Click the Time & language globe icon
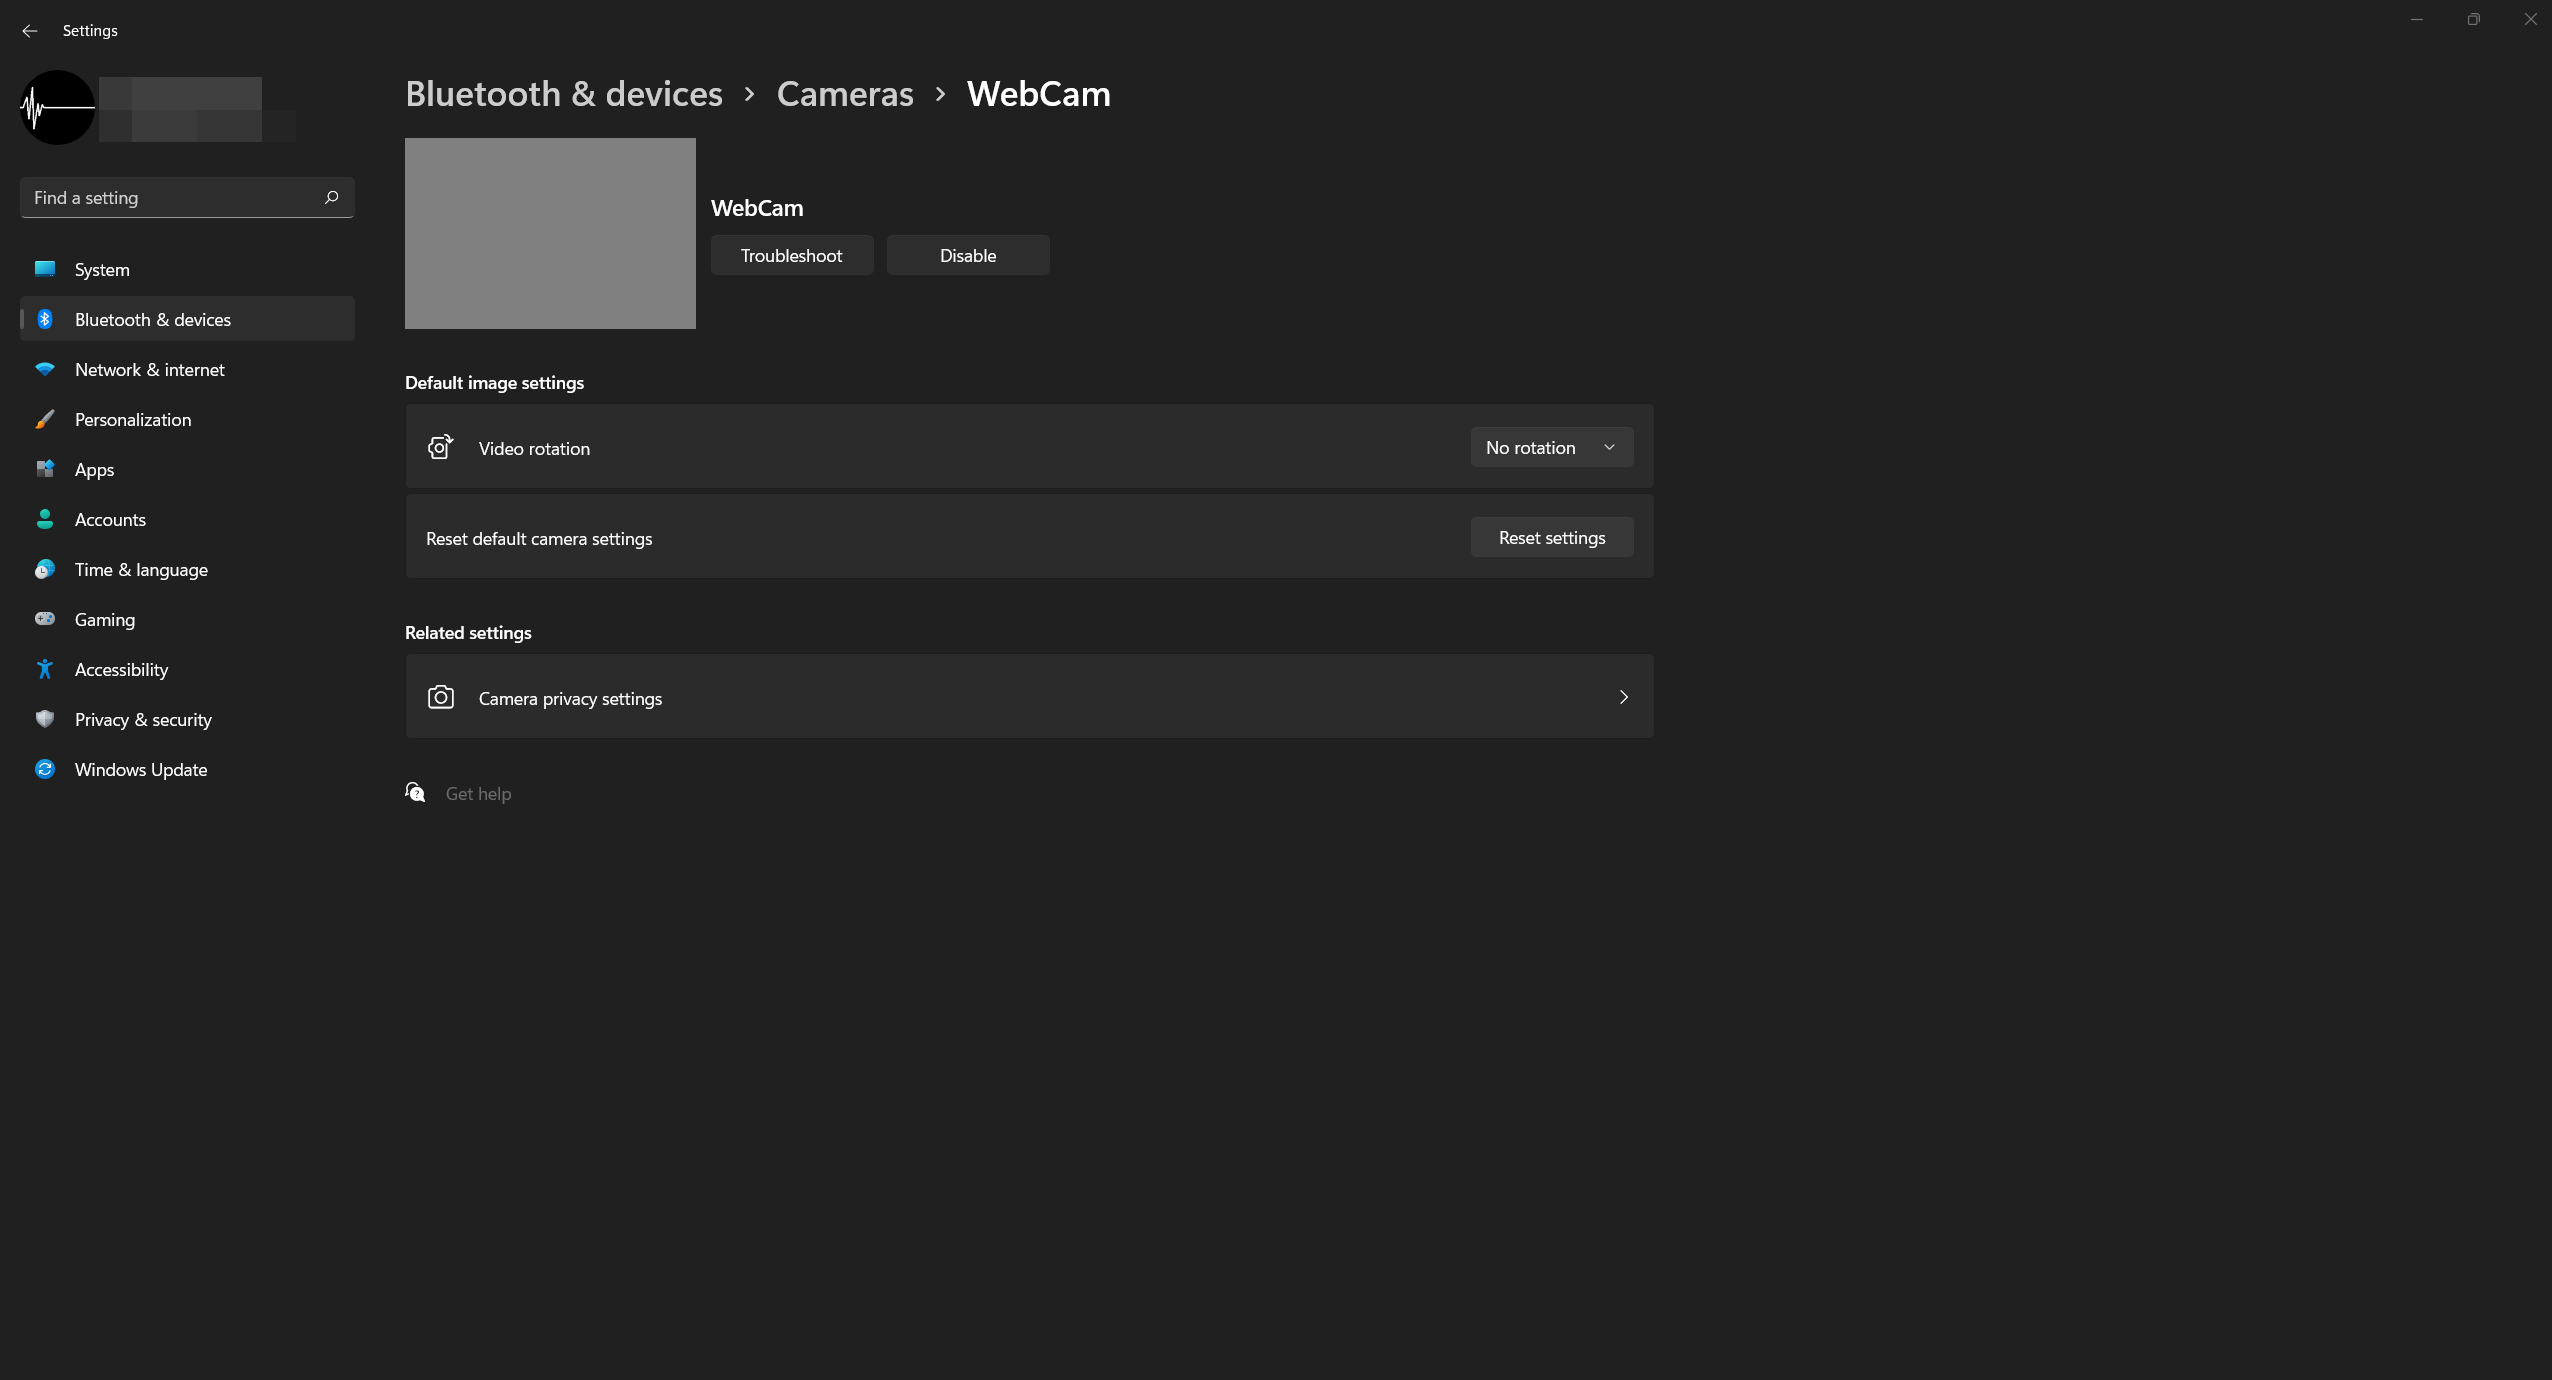 pos(45,569)
